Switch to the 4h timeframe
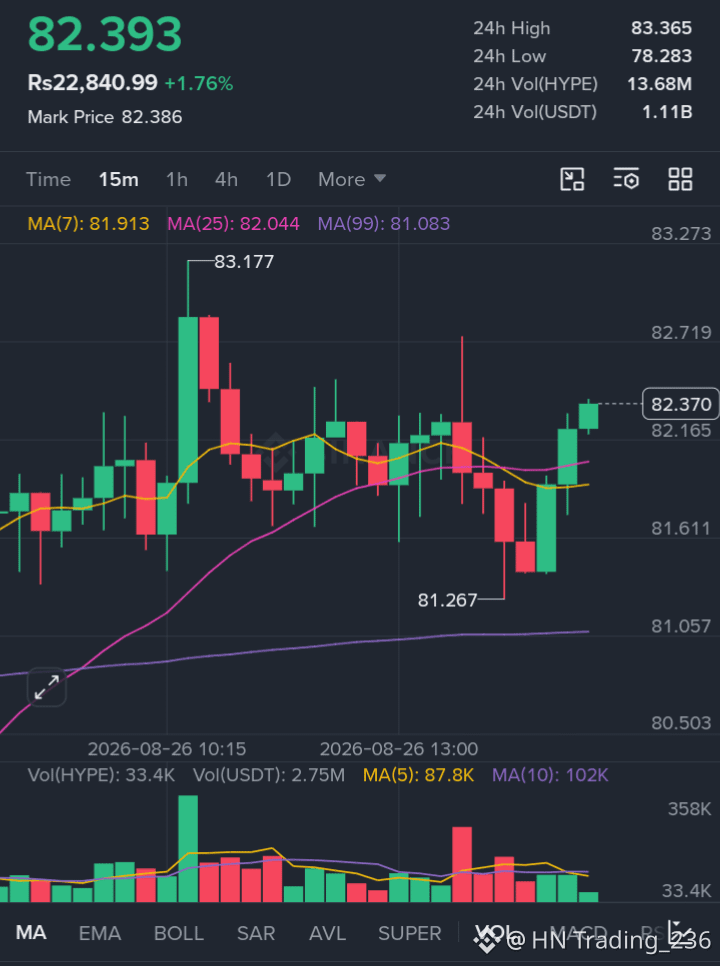This screenshot has height=966, width=720. tap(226, 179)
